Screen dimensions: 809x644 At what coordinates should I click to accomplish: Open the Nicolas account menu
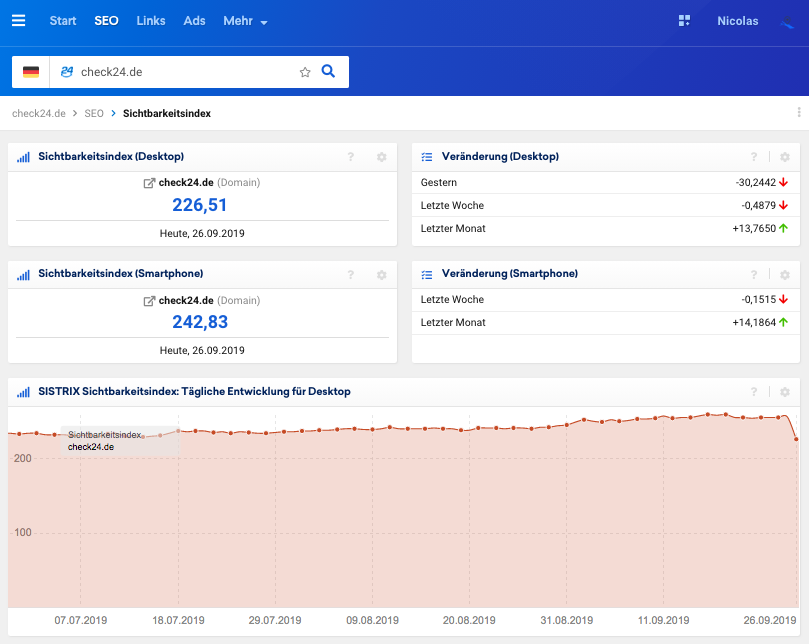pyautogui.click(x=738, y=21)
